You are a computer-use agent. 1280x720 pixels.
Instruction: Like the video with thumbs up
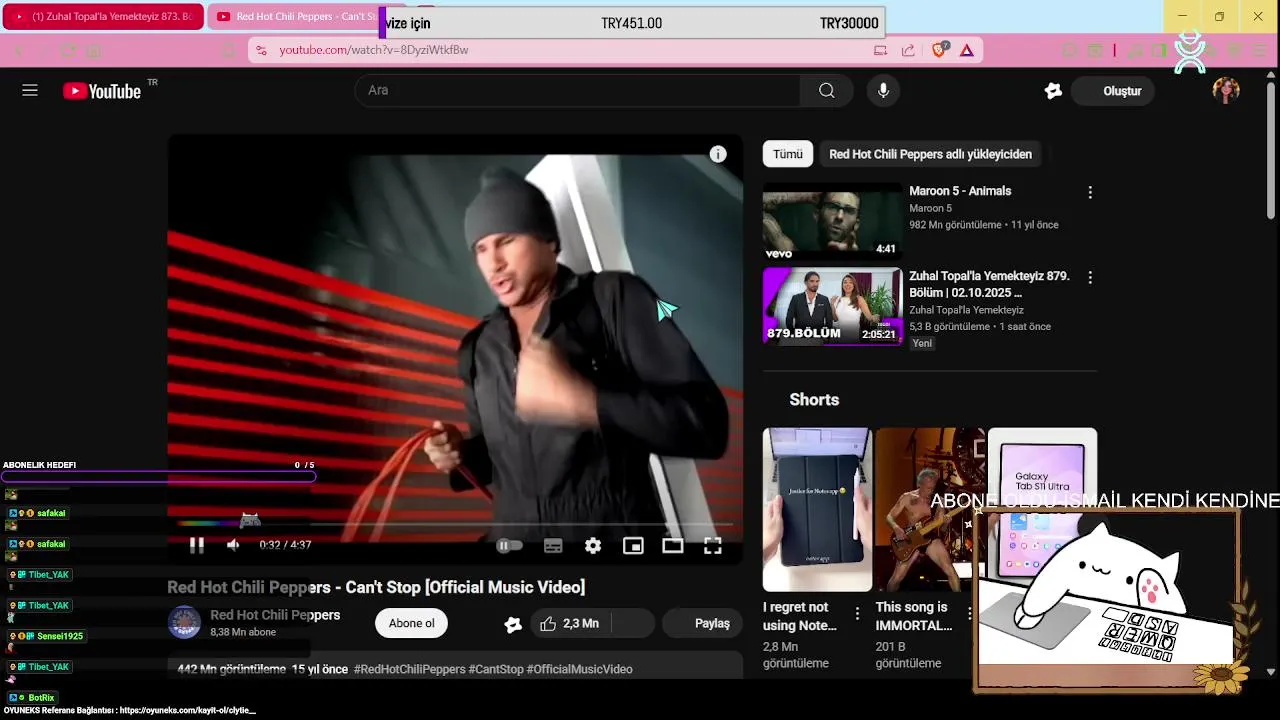569,623
